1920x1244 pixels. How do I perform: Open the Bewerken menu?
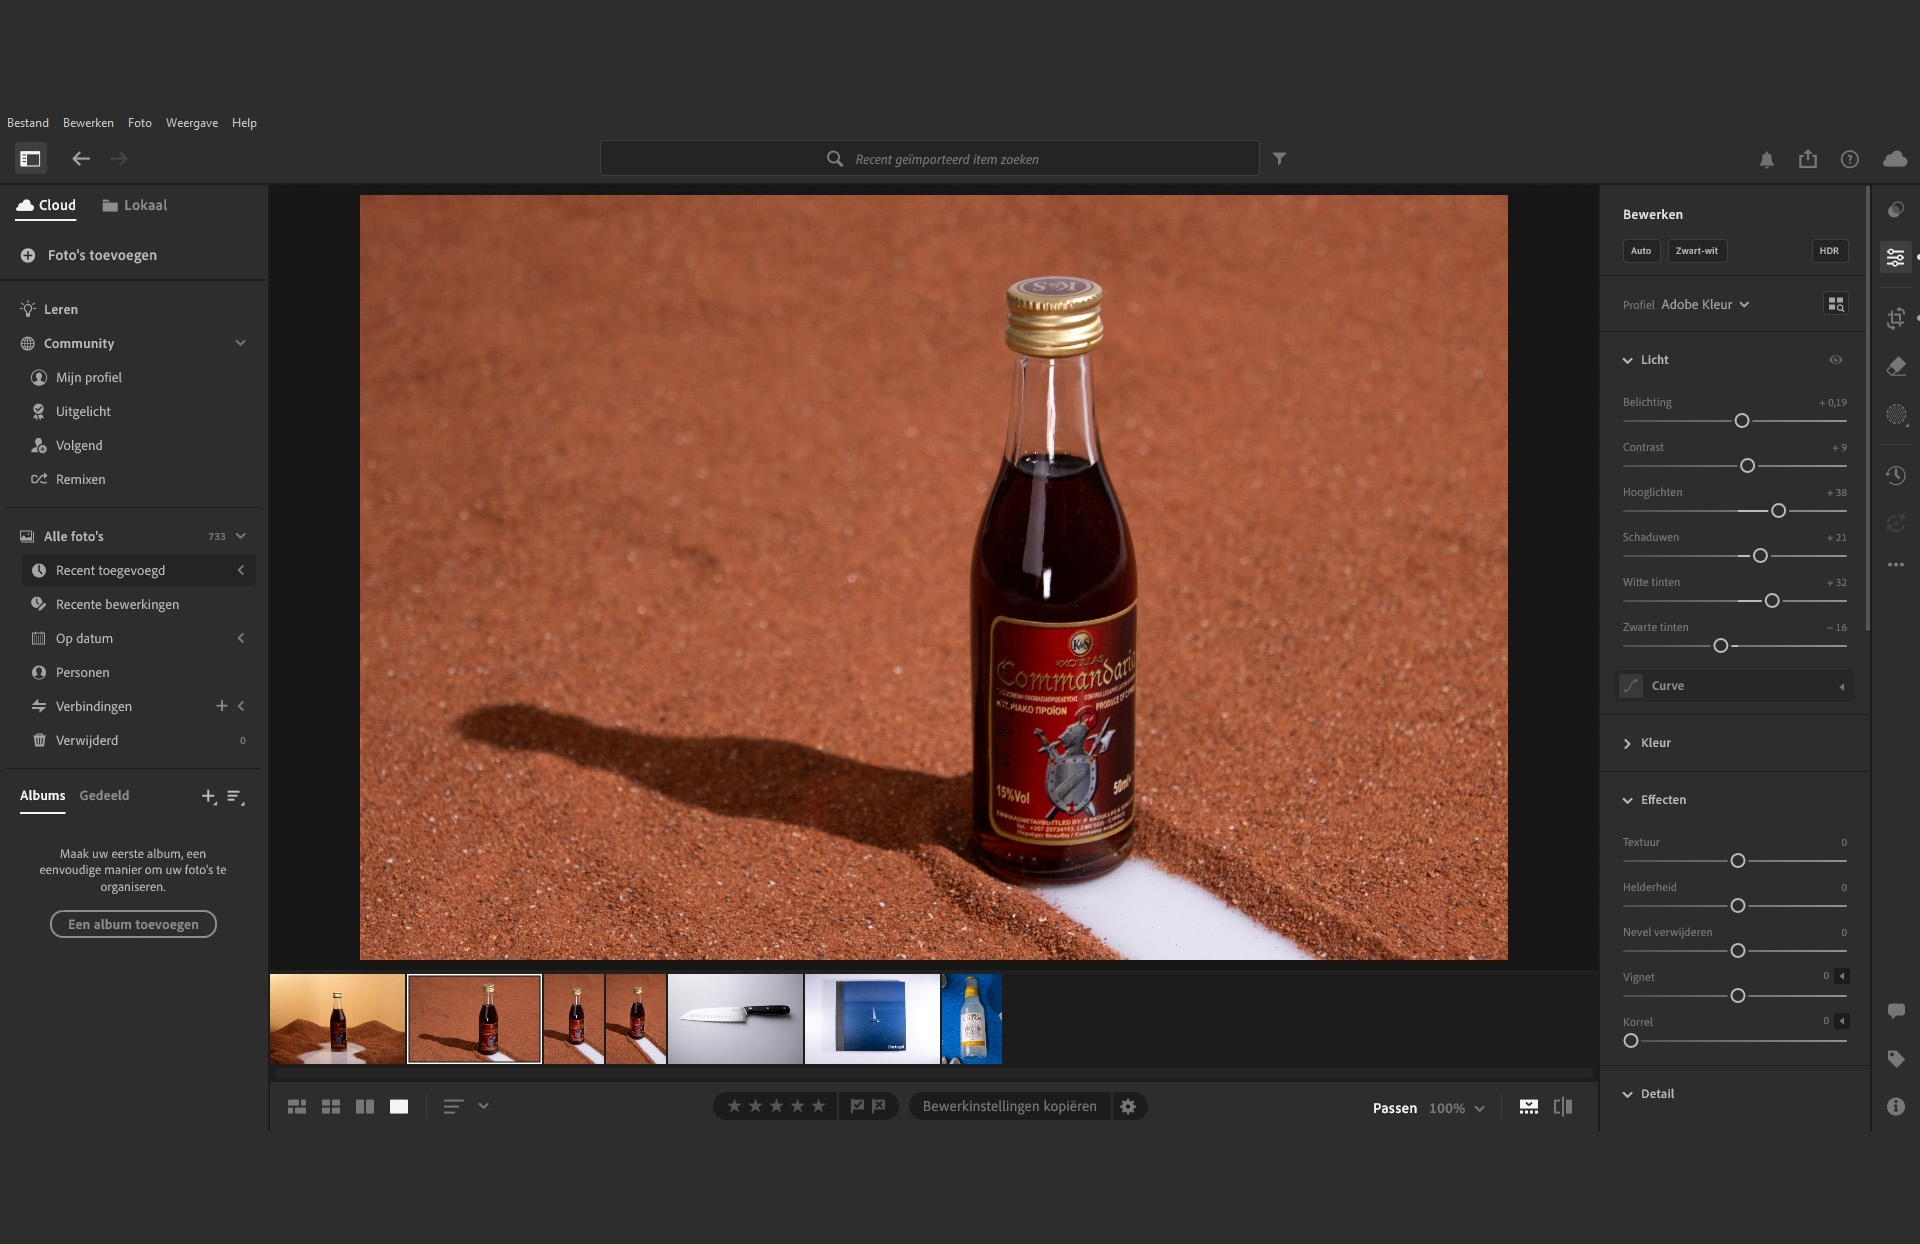[x=88, y=123]
